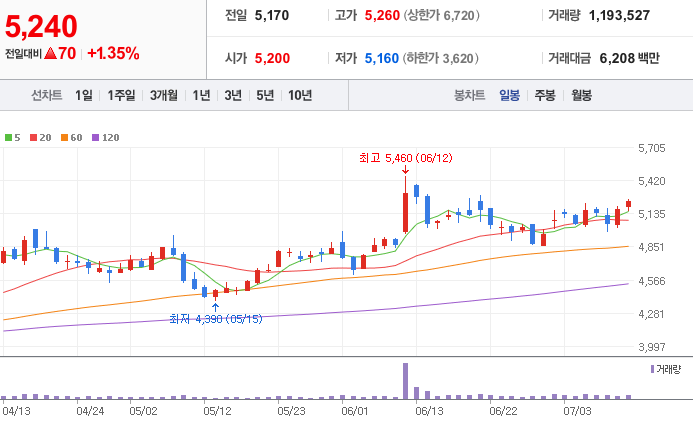693x435 pixels.
Task: Click the 선차트 label
Action: [x=46, y=95]
